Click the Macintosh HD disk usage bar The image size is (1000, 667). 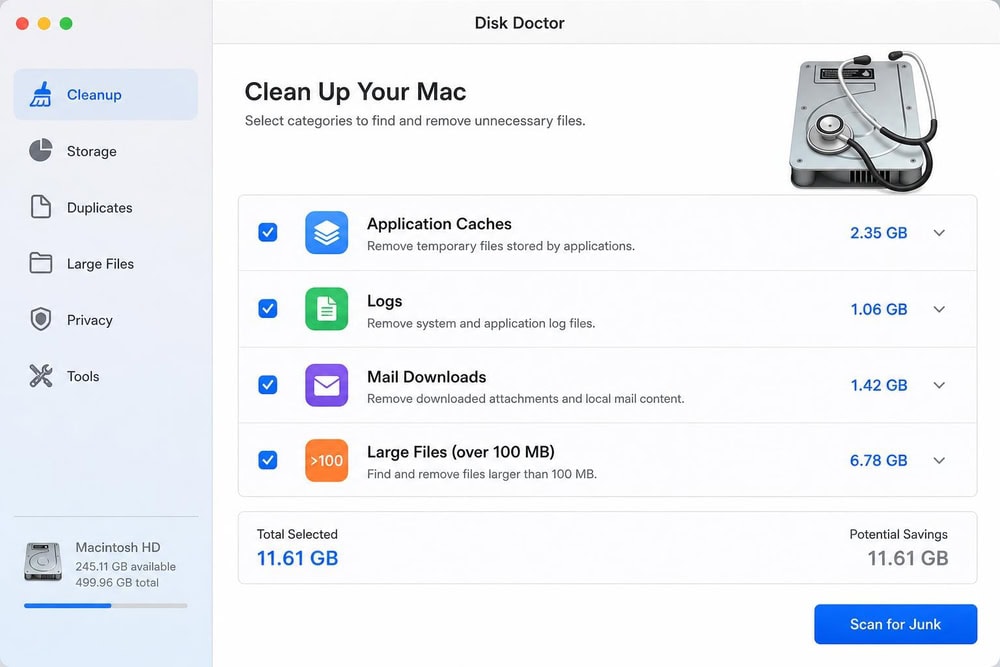[106, 605]
